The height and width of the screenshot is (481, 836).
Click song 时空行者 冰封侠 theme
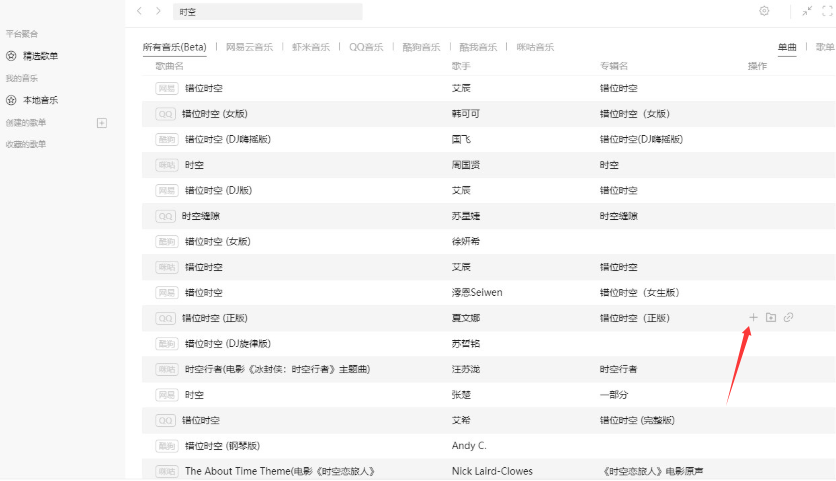(277, 369)
